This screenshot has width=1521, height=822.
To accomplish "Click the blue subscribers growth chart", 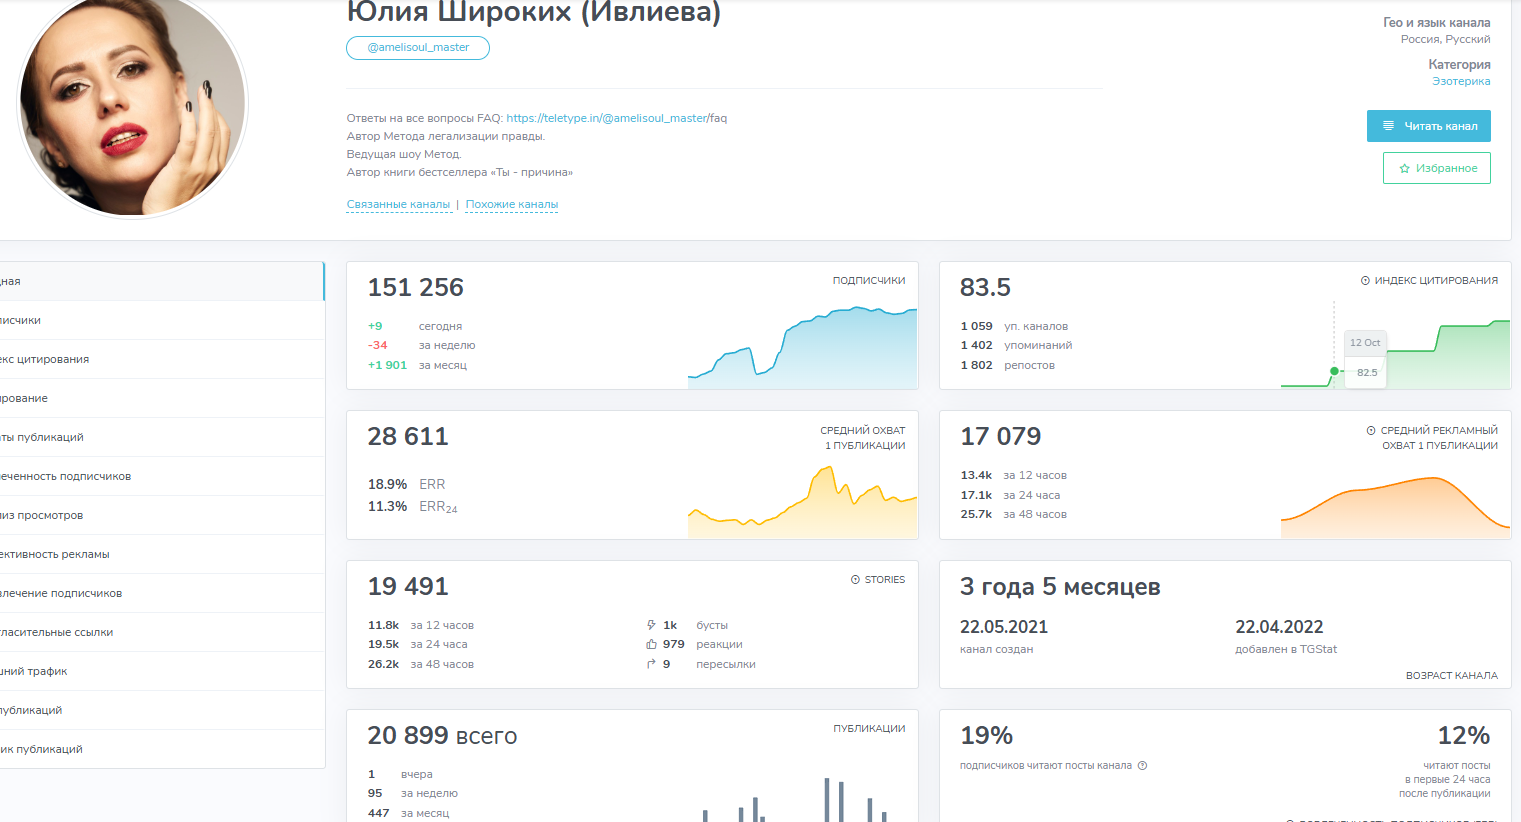I will pos(802,347).
